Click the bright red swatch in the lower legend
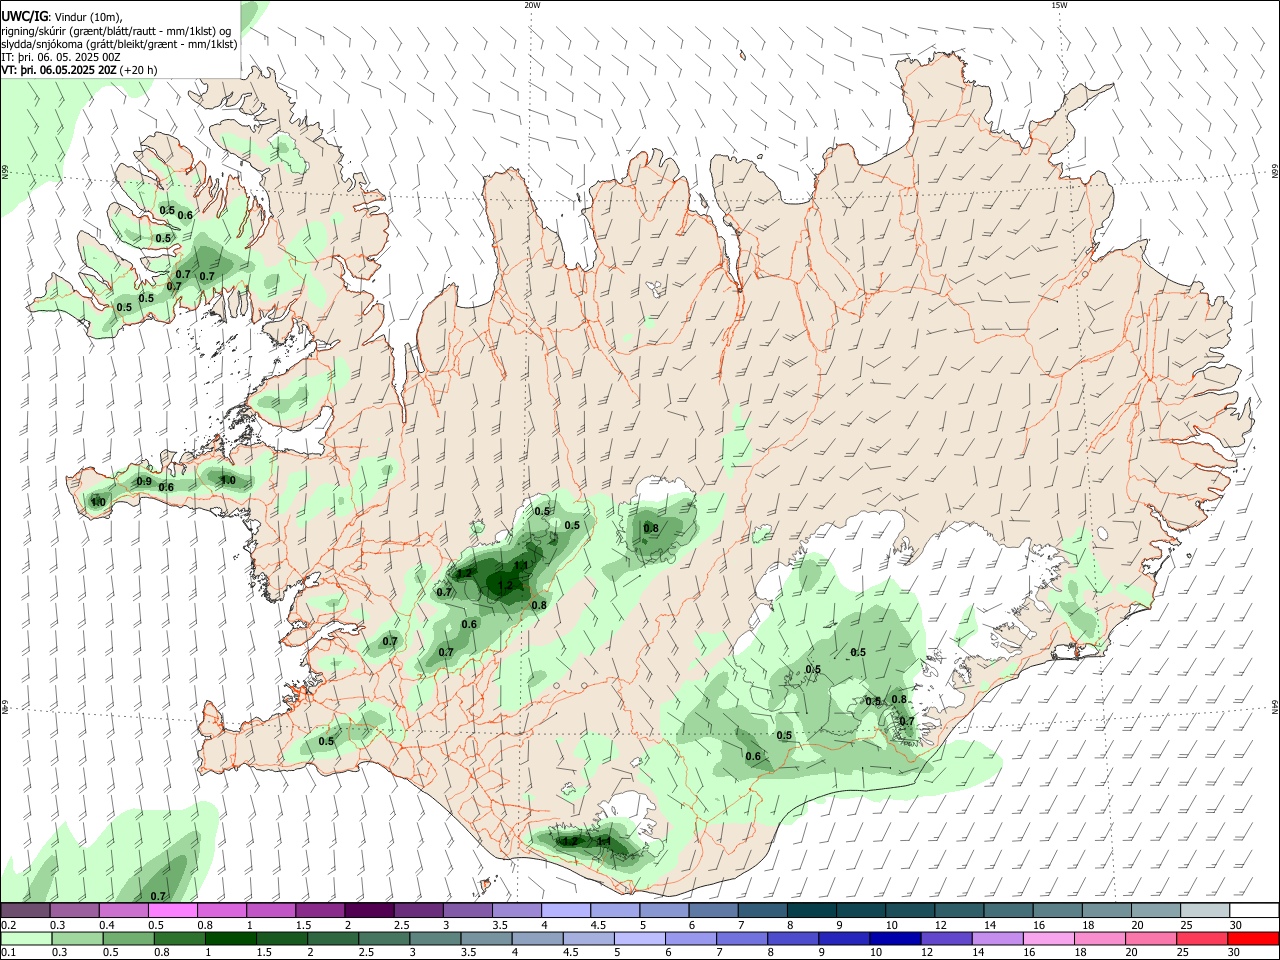 point(1253,939)
